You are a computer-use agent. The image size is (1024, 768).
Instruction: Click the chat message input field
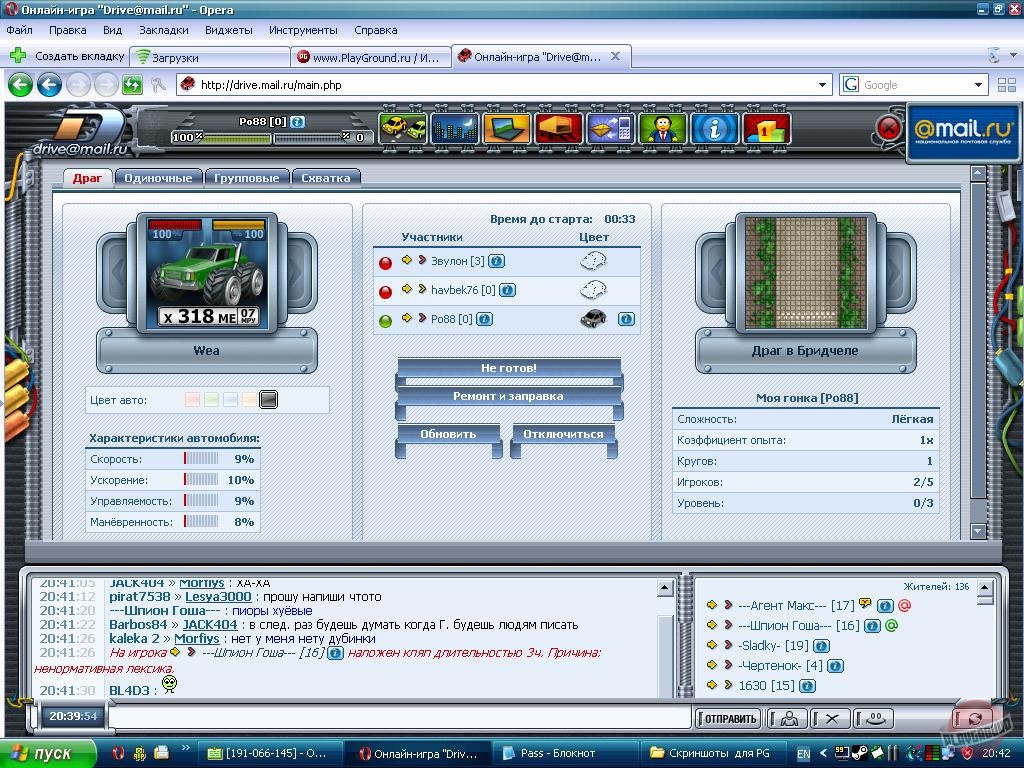[400, 717]
